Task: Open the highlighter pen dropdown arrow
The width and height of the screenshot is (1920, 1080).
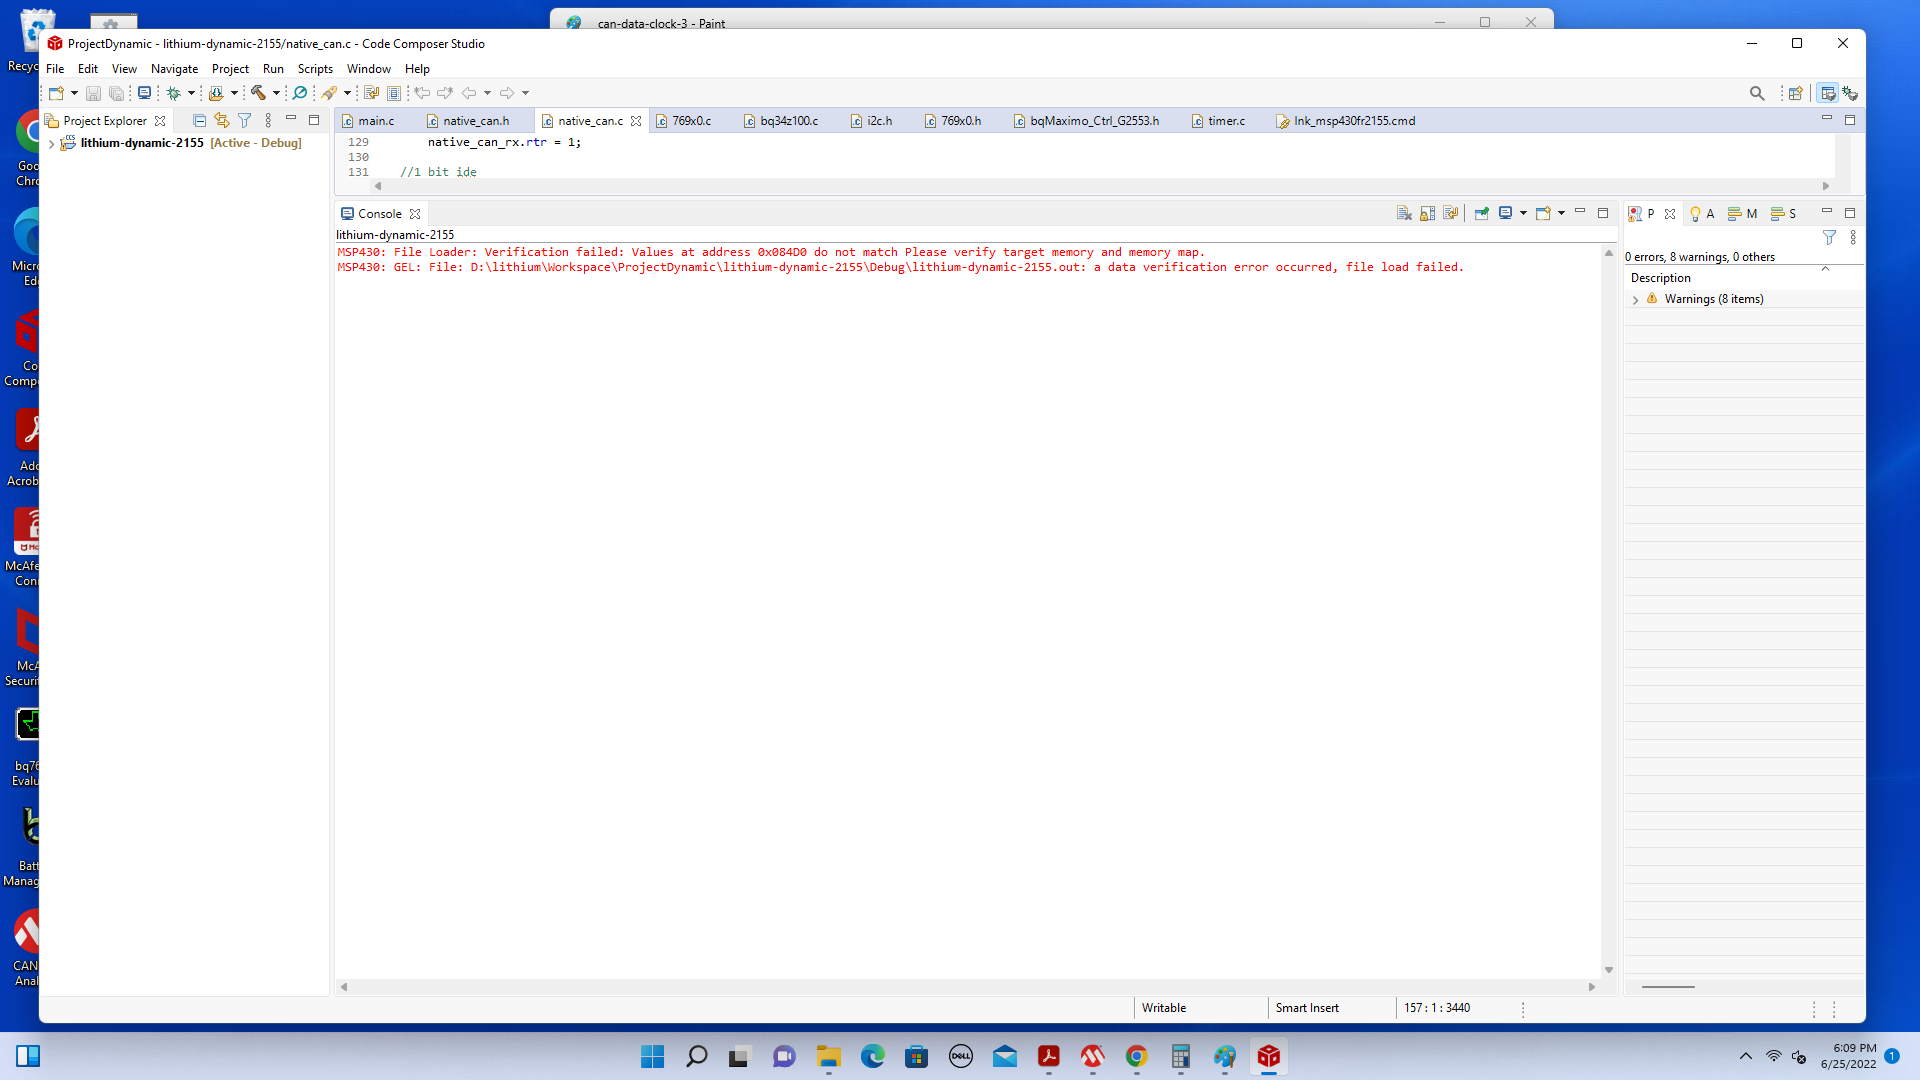Action: click(x=347, y=93)
